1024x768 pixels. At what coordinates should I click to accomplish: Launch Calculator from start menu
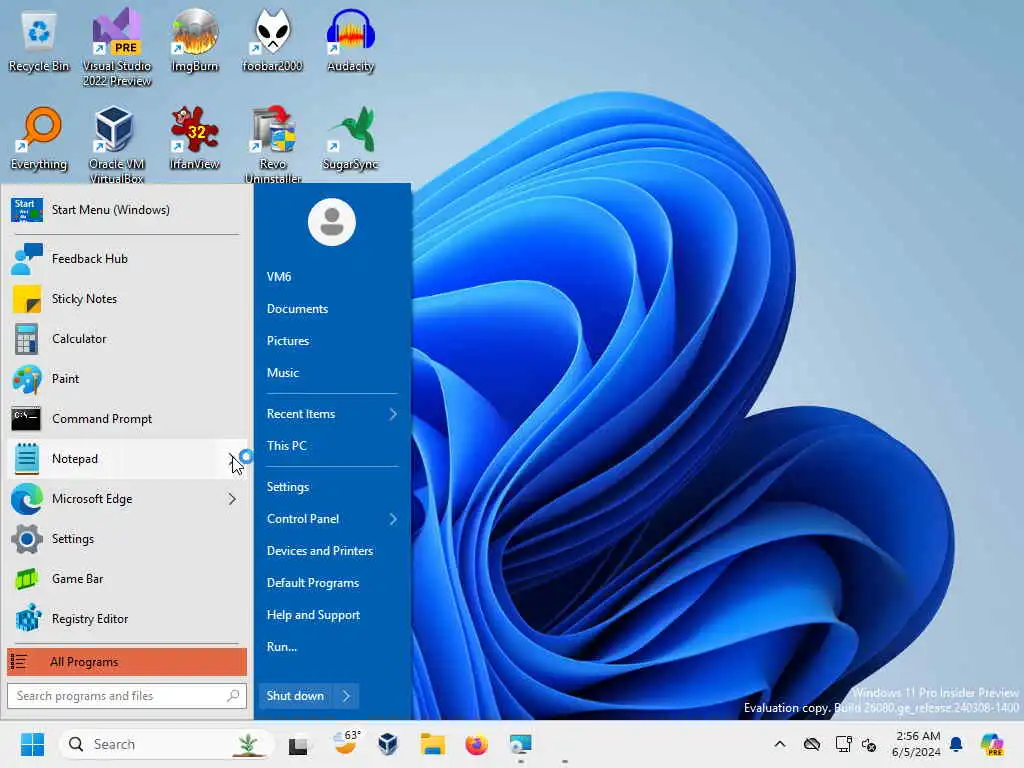click(127, 338)
